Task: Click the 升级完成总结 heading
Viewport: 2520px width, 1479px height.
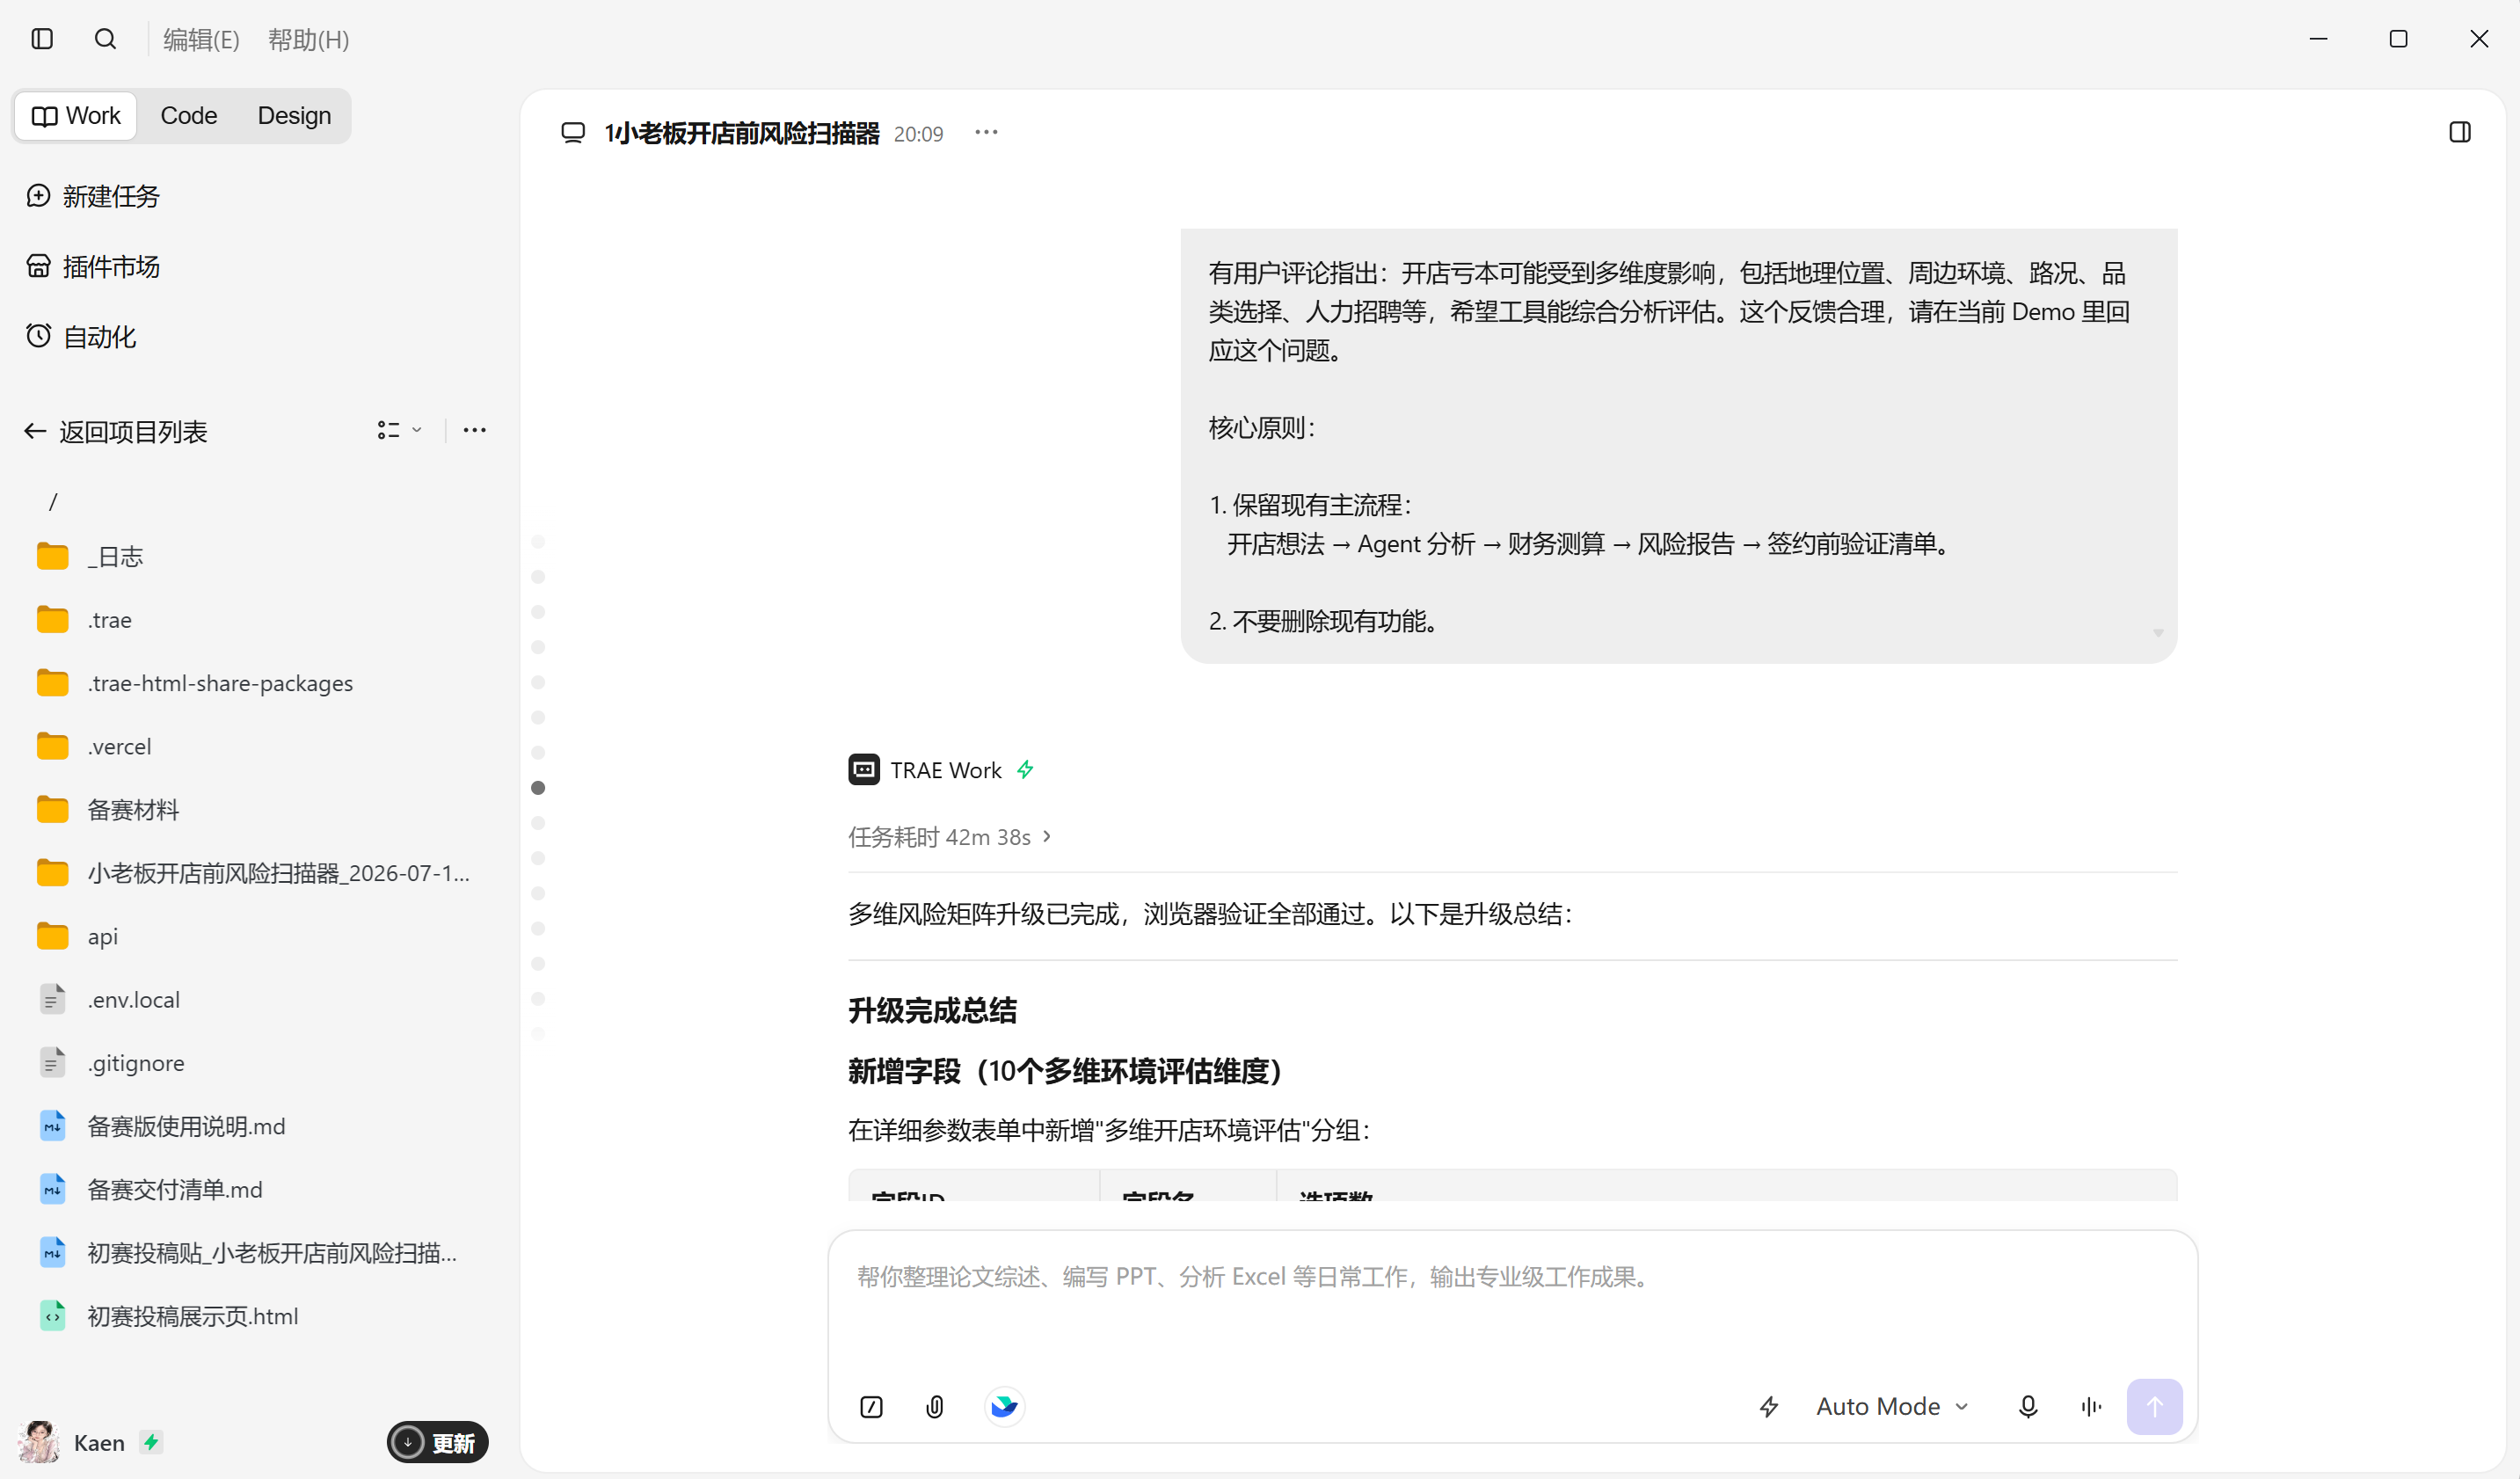Action: [932, 1010]
